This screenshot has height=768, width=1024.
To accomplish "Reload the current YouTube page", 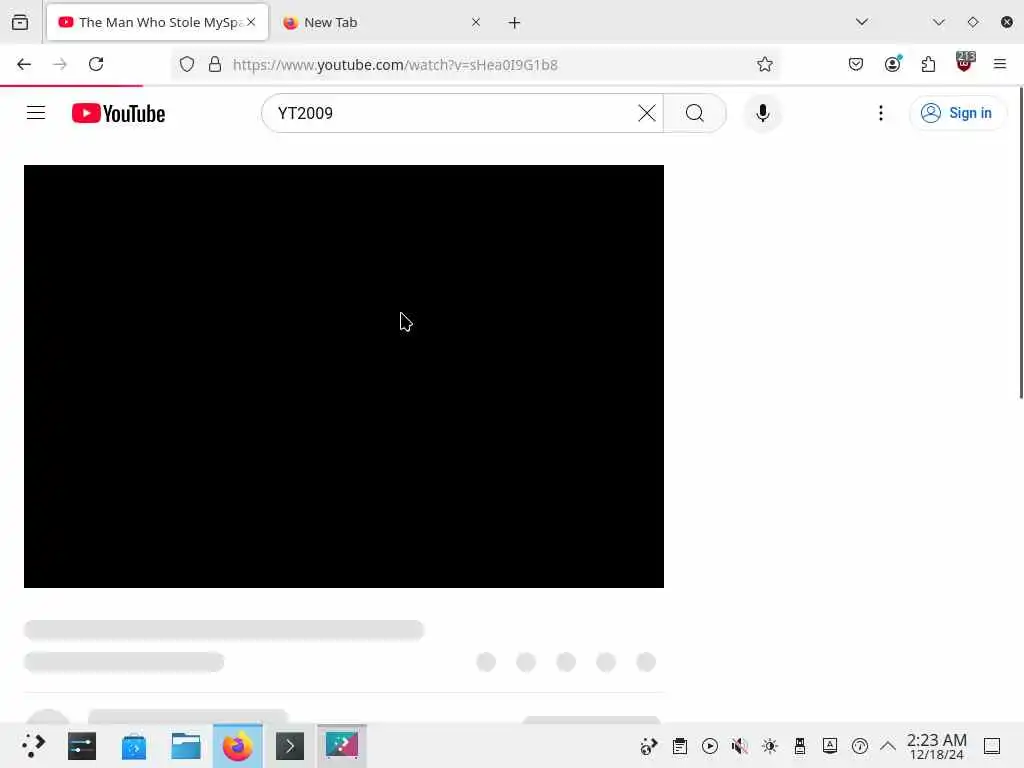I will pos(96,64).
